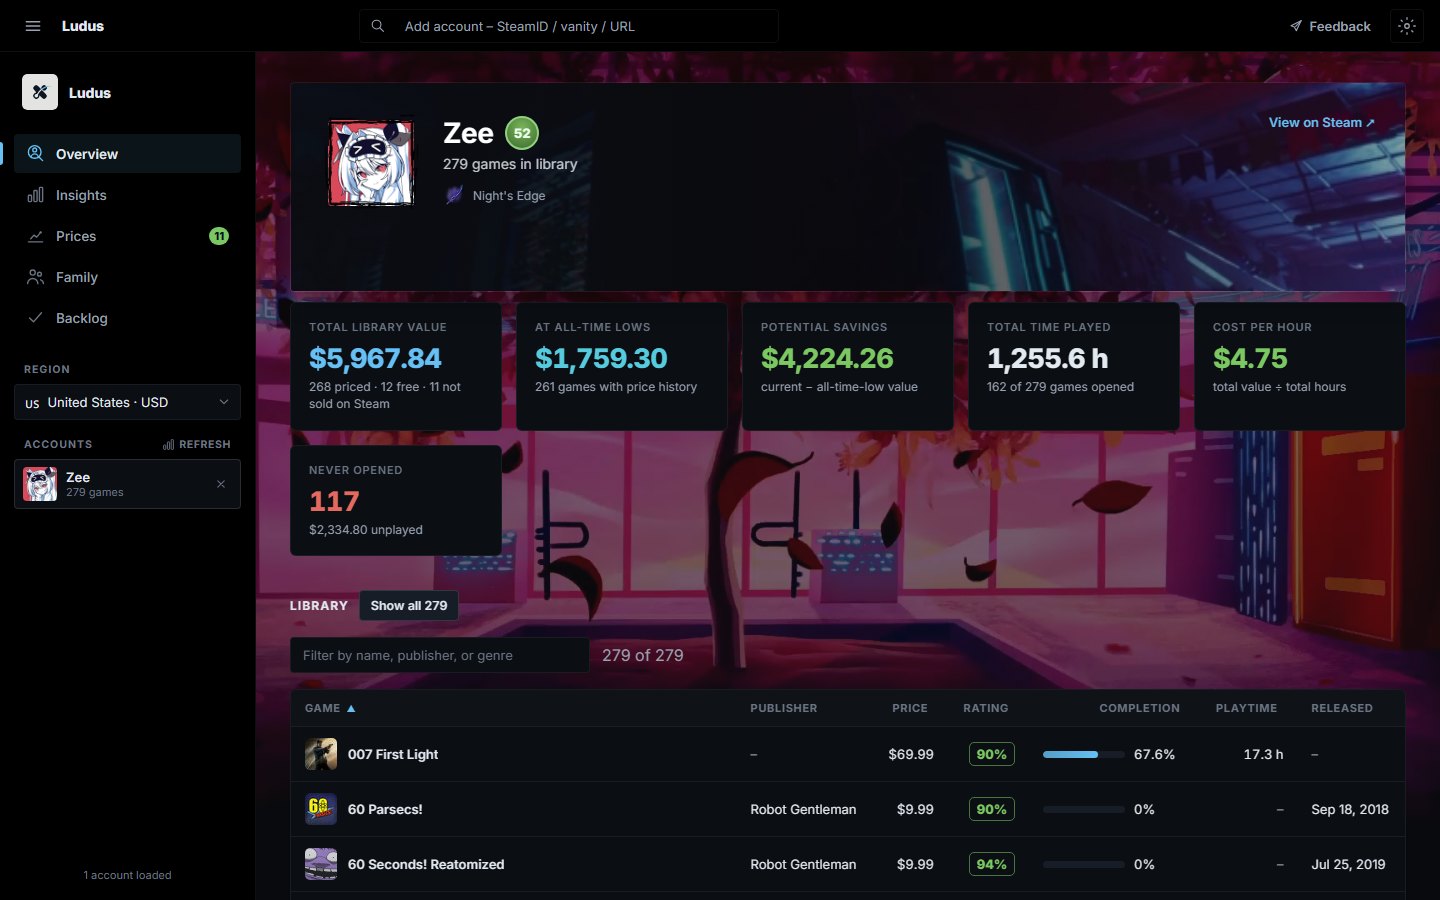
Task: Open the Prices section
Action: 127,236
